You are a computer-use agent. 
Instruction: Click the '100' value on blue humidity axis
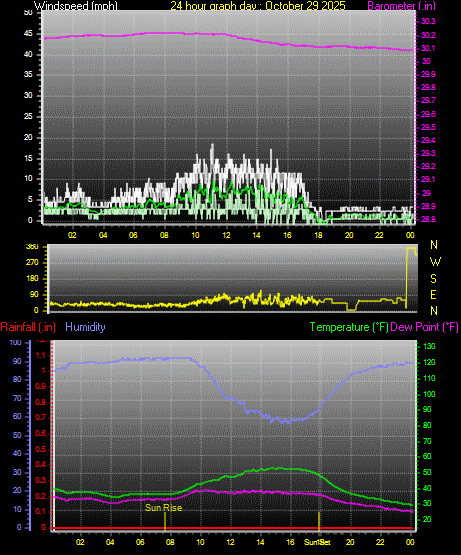[16, 343]
